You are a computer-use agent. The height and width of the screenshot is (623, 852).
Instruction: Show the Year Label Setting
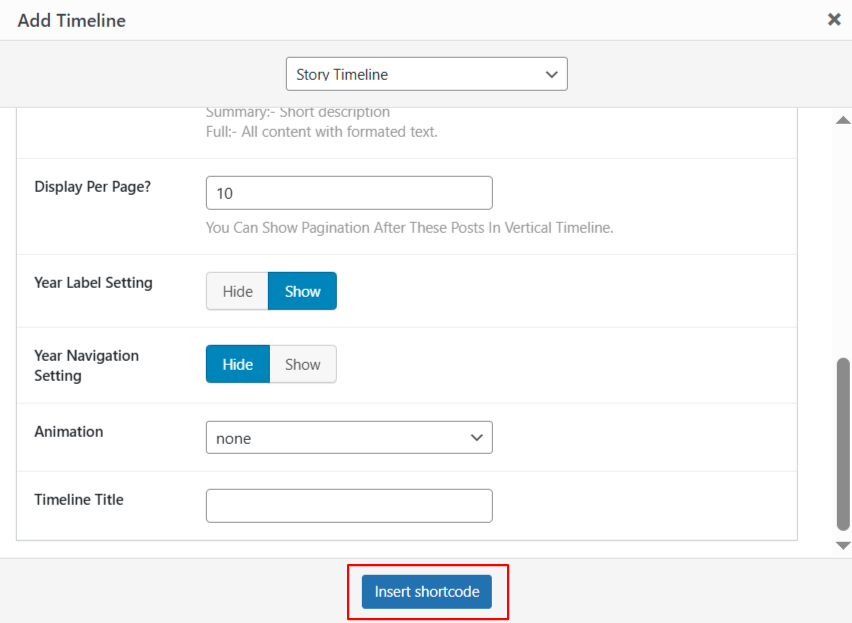(302, 291)
